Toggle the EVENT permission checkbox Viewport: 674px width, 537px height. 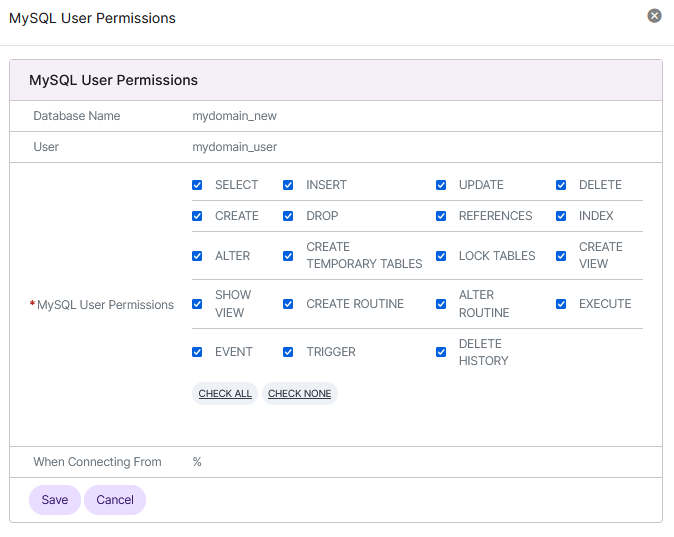[197, 352]
